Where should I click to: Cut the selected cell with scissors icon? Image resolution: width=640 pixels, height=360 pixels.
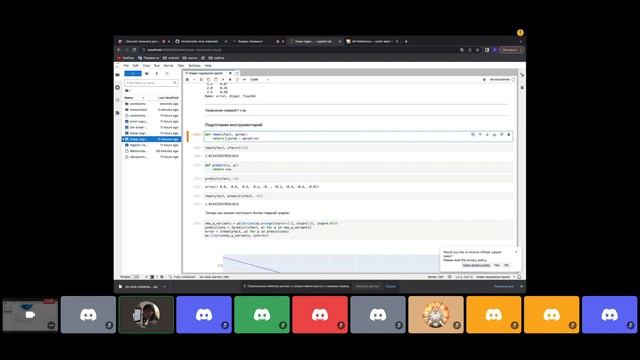(201, 80)
